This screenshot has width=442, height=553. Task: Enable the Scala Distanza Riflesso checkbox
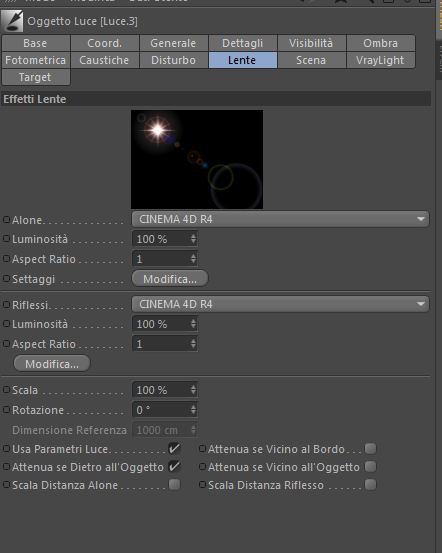tap(370, 485)
